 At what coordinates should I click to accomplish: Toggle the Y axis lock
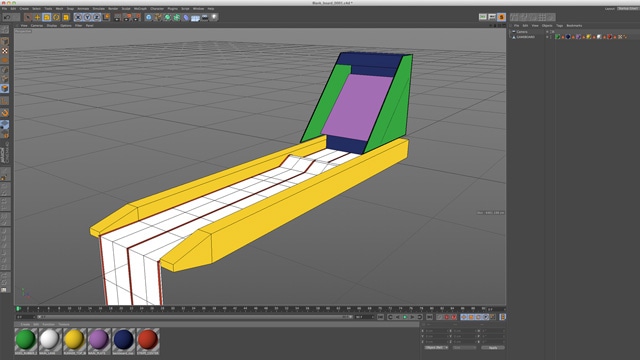click(x=87, y=17)
